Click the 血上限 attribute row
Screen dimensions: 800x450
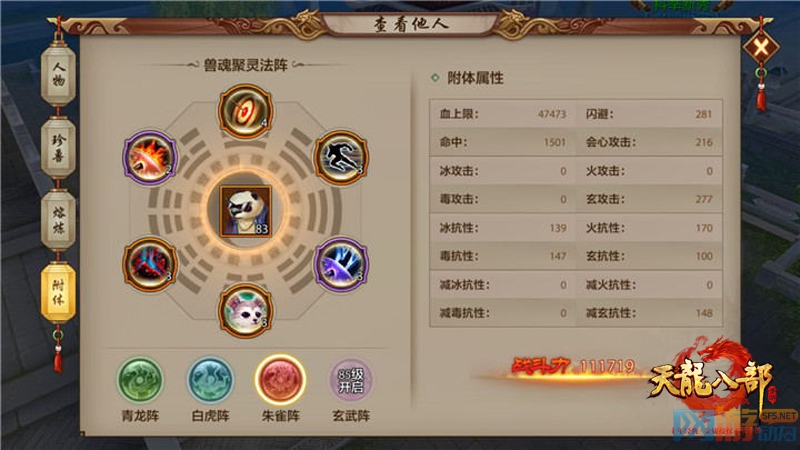pyautogui.click(x=503, y=114)
